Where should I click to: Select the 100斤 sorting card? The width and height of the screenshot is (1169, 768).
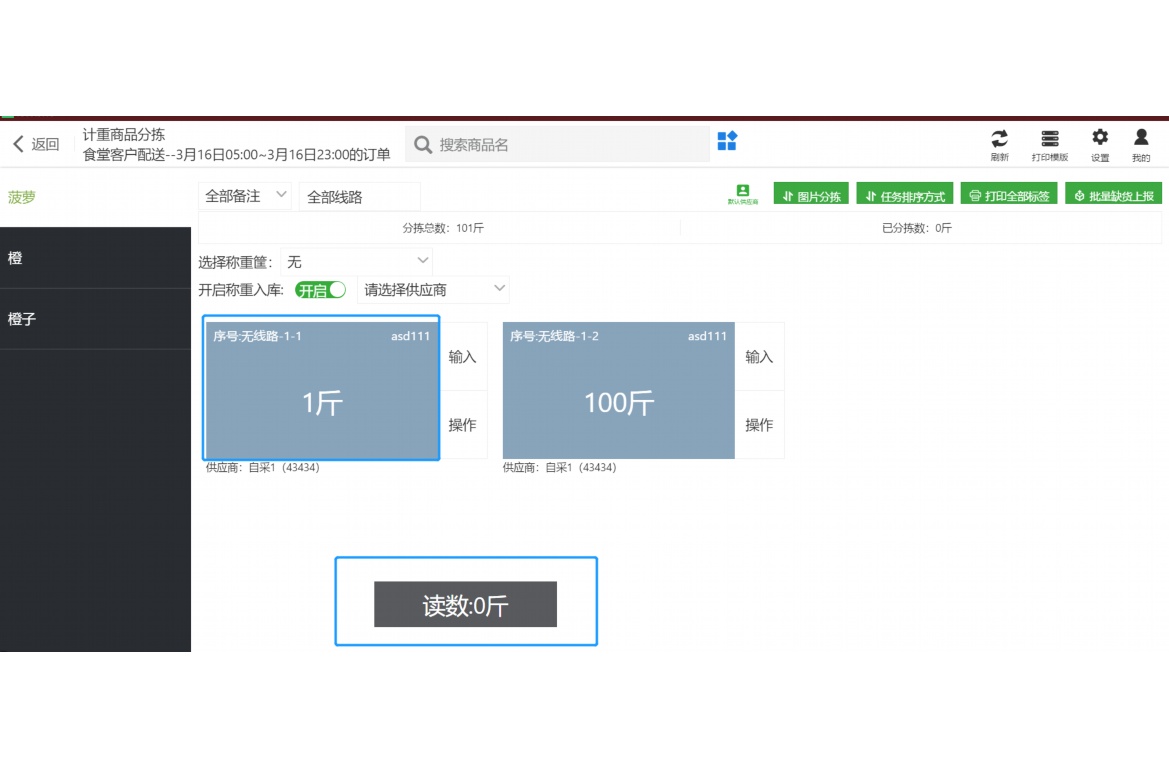617,390
